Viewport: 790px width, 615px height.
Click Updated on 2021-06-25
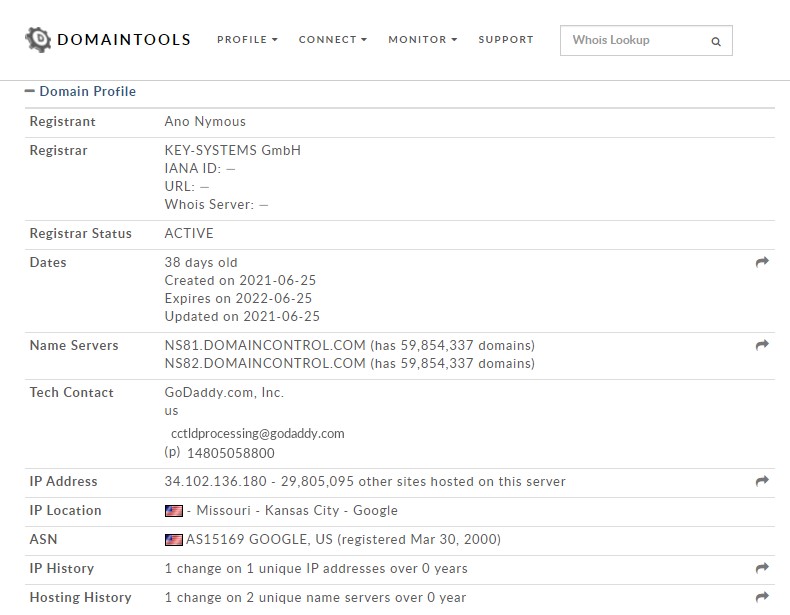pos(242,316)
